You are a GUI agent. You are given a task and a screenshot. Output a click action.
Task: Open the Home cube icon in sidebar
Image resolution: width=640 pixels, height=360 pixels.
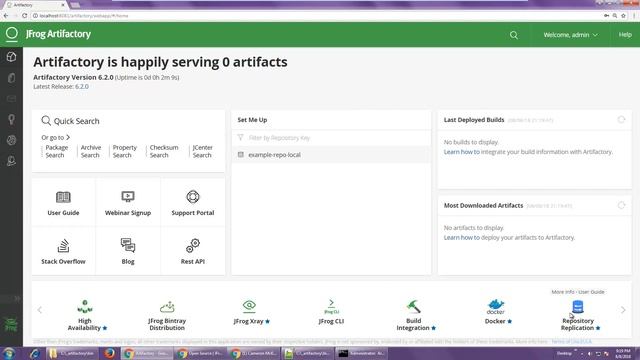coord(11,57)
